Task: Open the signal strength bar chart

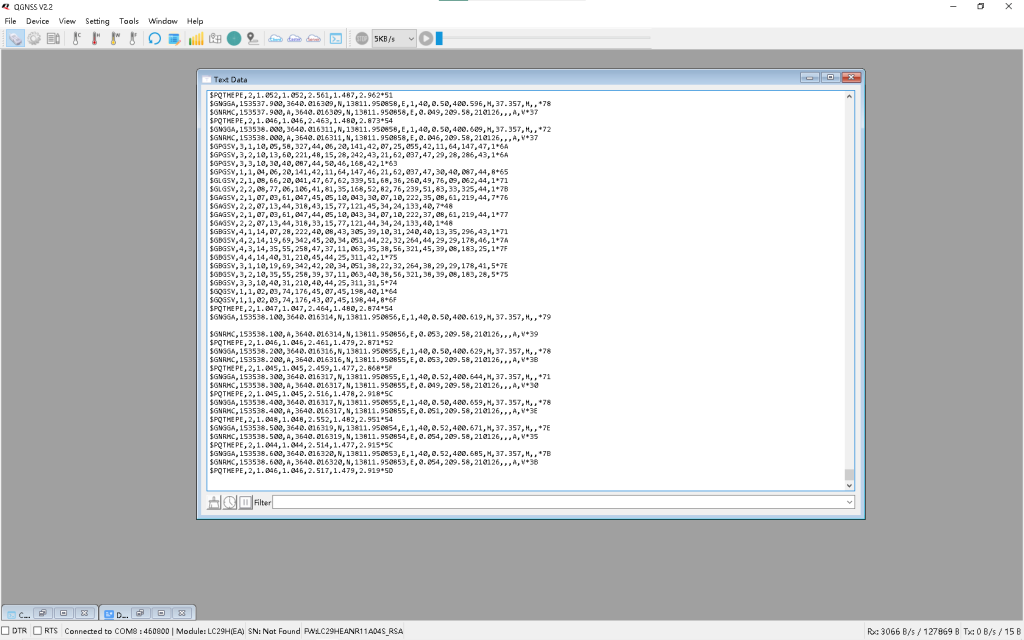Action: point(196,38)
